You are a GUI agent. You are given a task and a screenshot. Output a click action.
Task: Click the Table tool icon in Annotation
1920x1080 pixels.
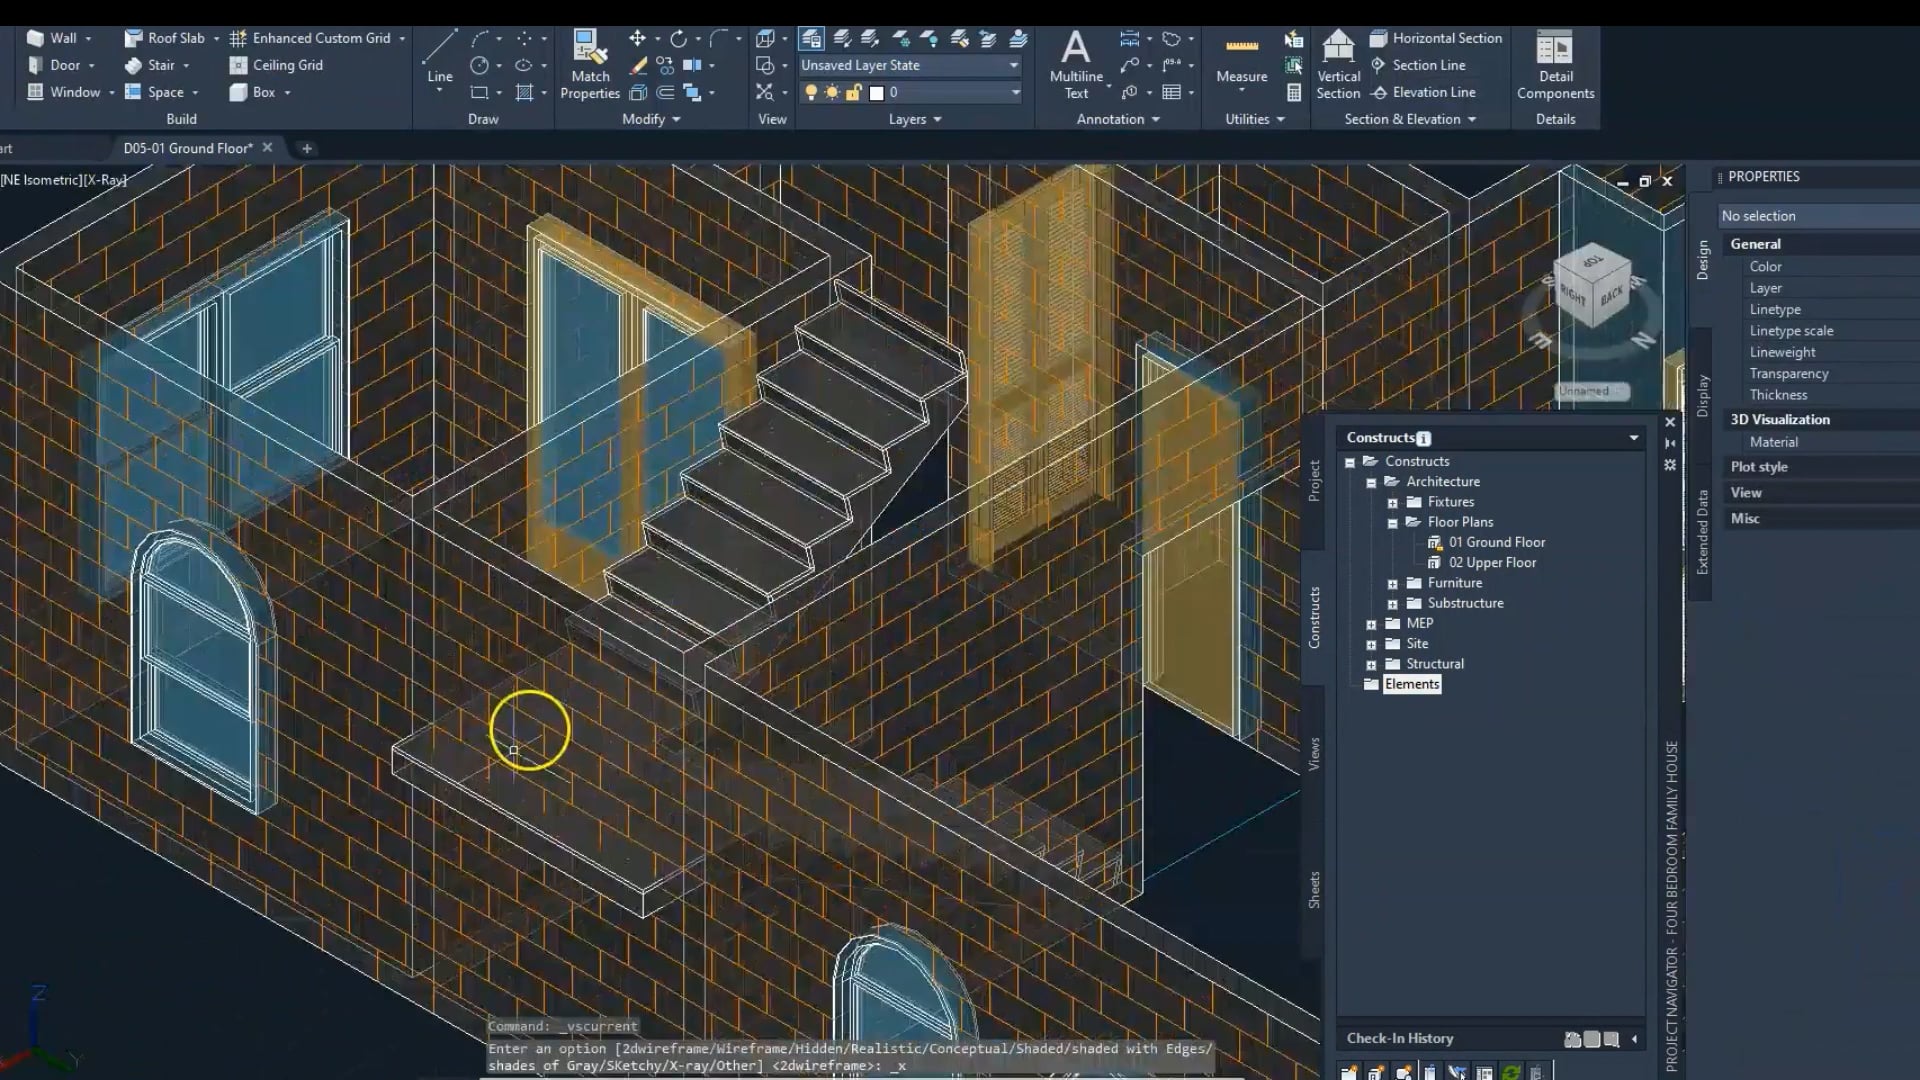pos(1172,92)
